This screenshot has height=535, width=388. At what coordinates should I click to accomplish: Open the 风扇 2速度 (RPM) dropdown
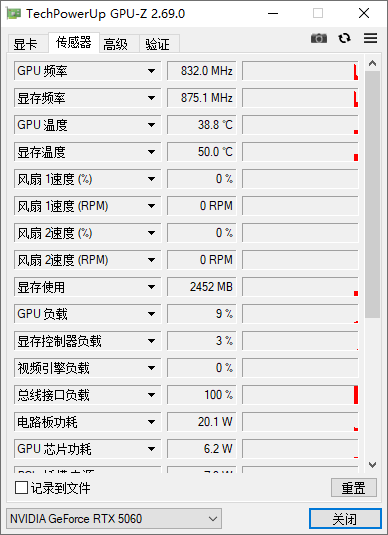[x=151, y=260]
